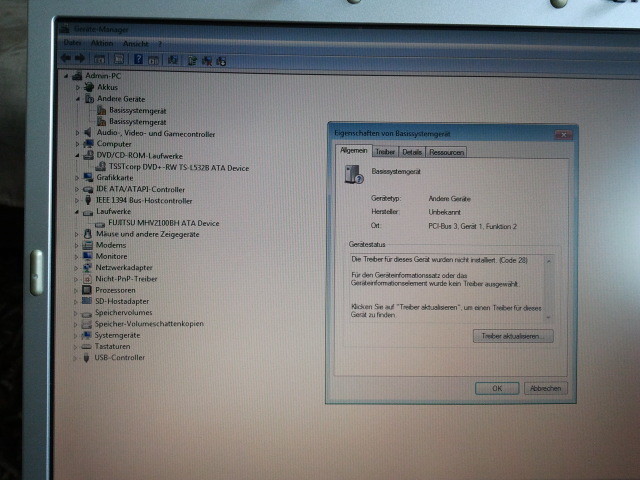The image size is (640, 480).
Task: Expand the Netzwerkadapter category
Action: (x=76, y=268)
